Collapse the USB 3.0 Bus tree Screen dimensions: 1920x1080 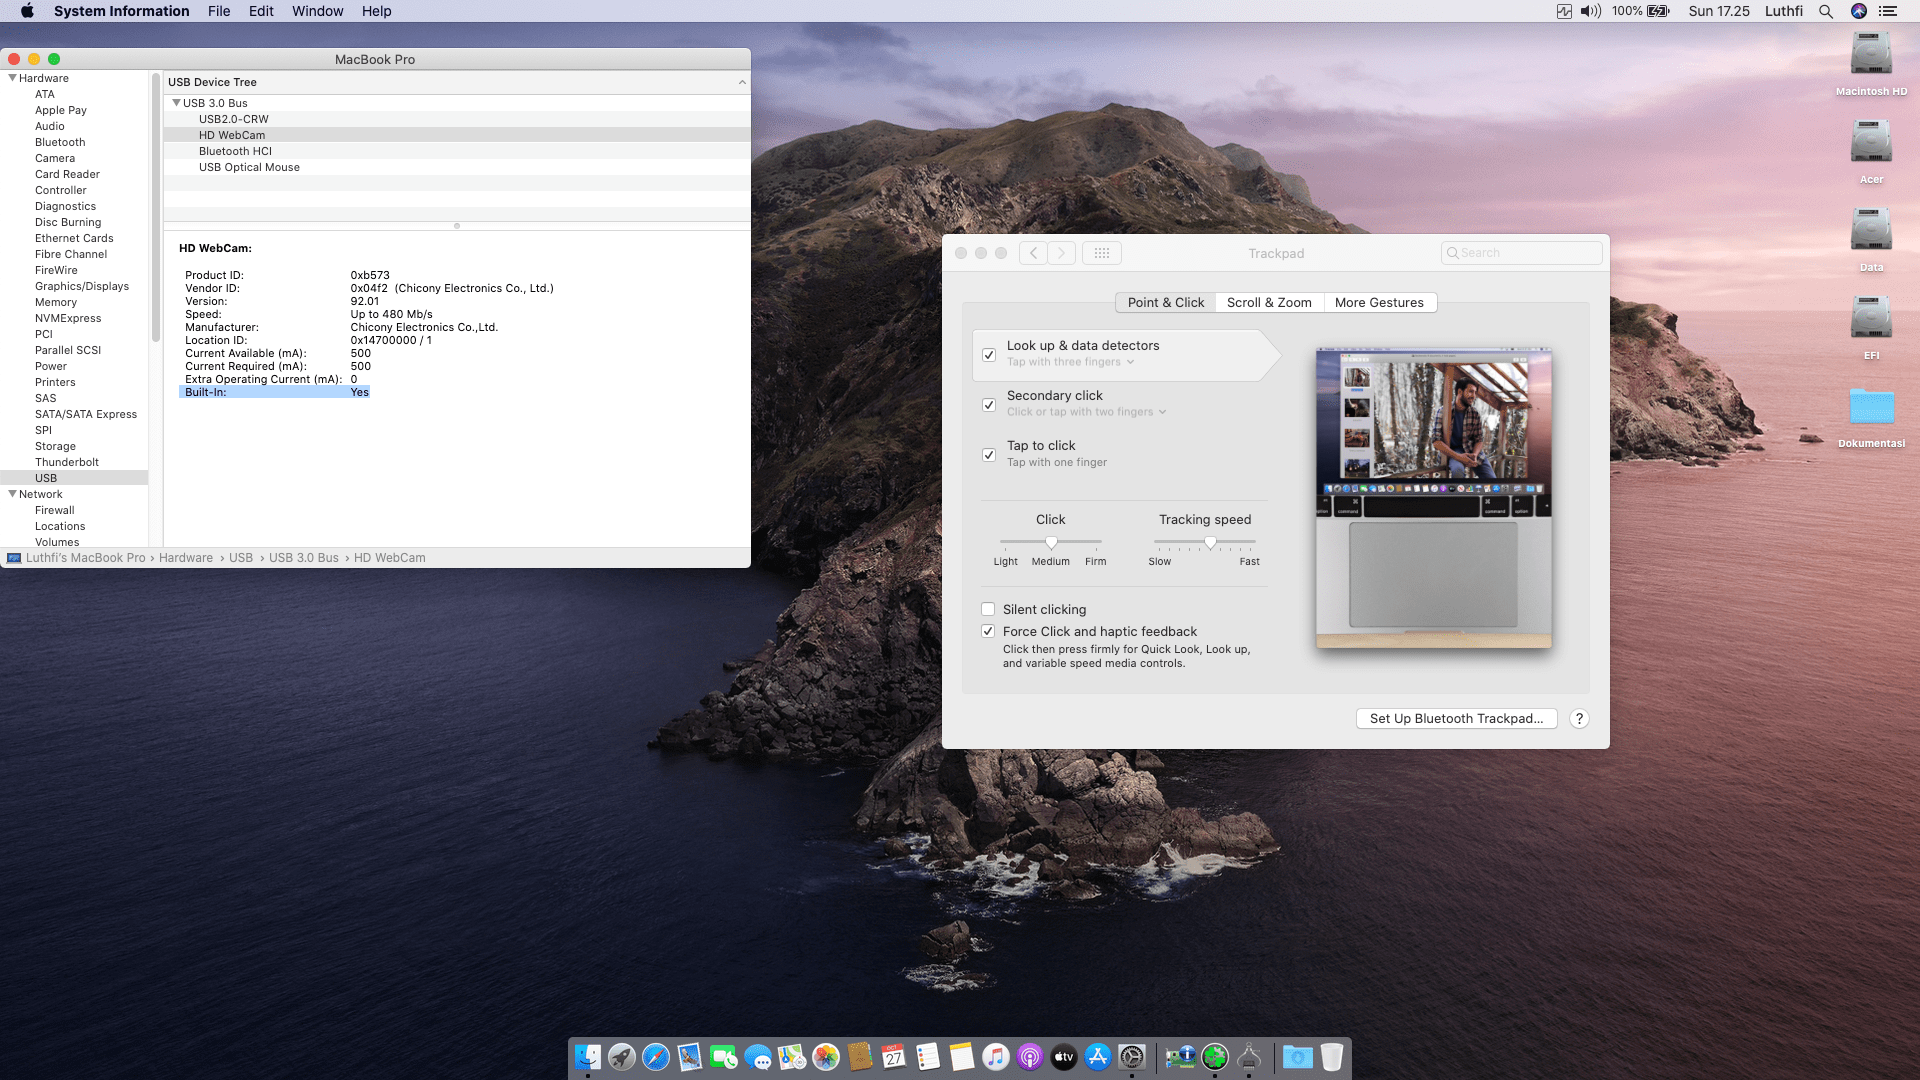tap(177, 103)
